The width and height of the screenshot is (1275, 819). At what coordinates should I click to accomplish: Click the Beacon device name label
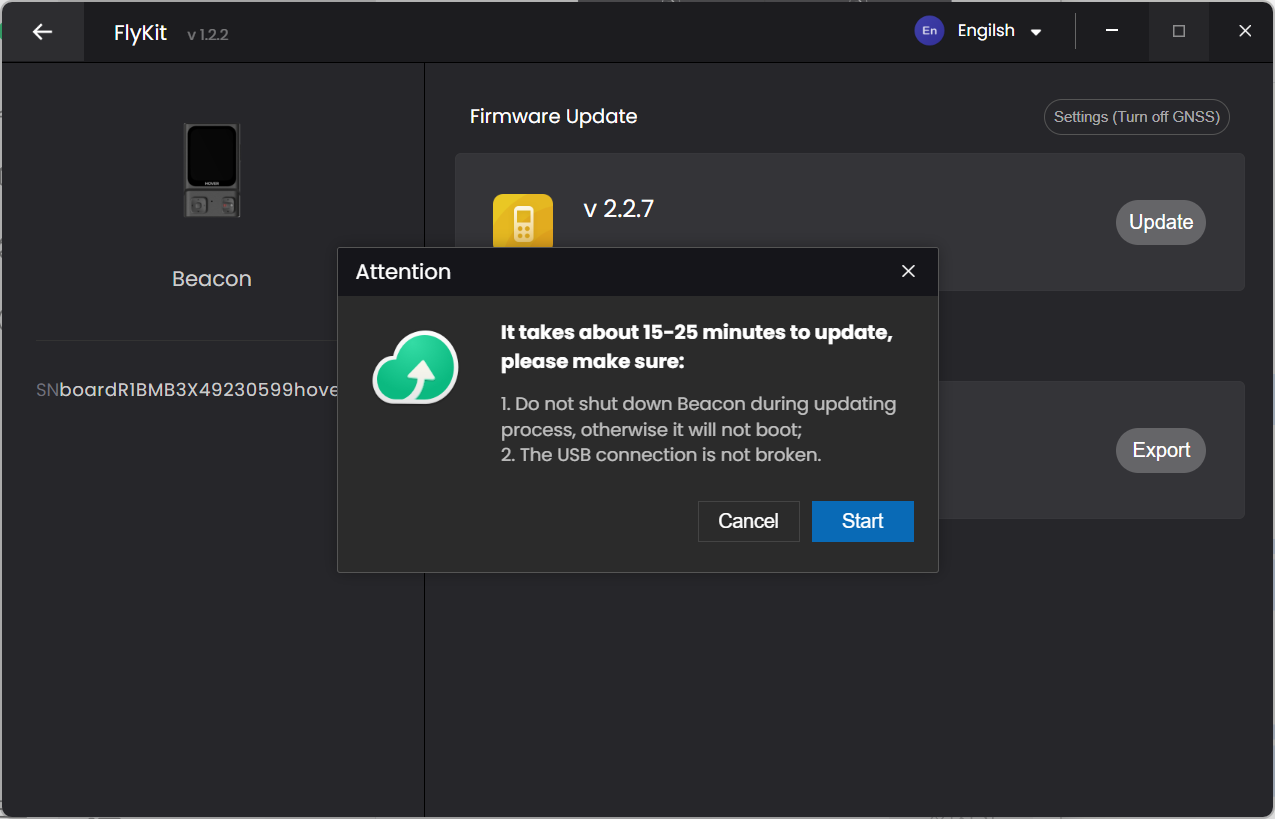tap(212, 279)
